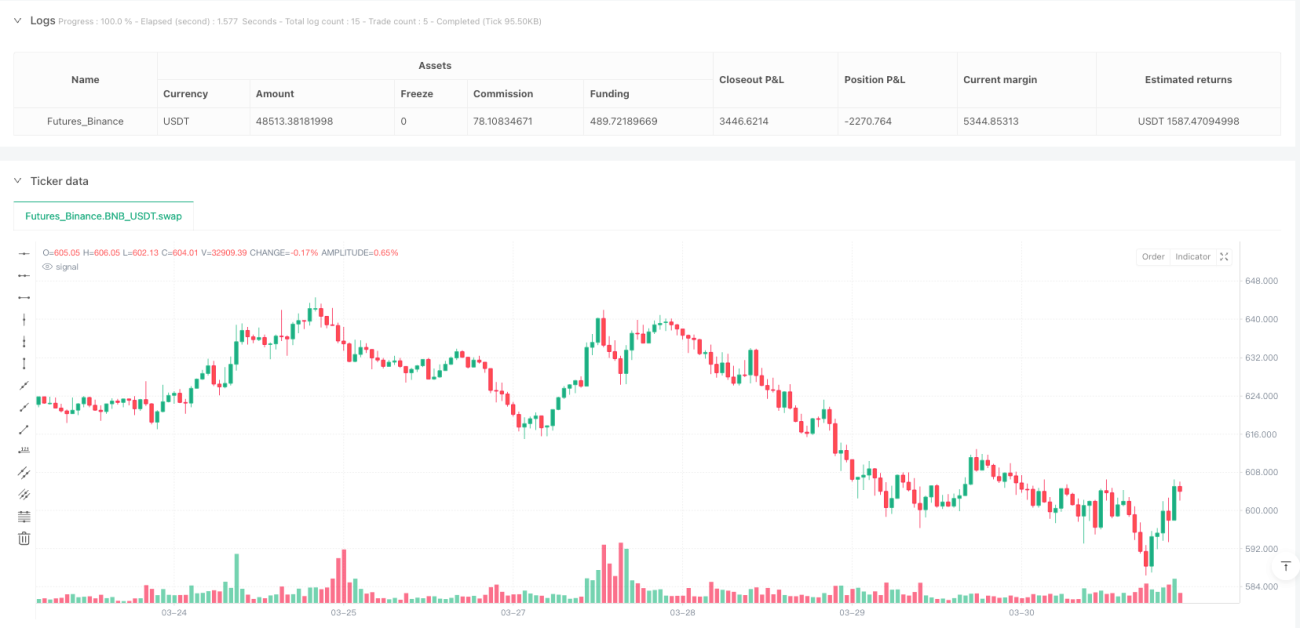Select the price line tool with numbers
Screen dimensions: 1300x628
(25, 450)
